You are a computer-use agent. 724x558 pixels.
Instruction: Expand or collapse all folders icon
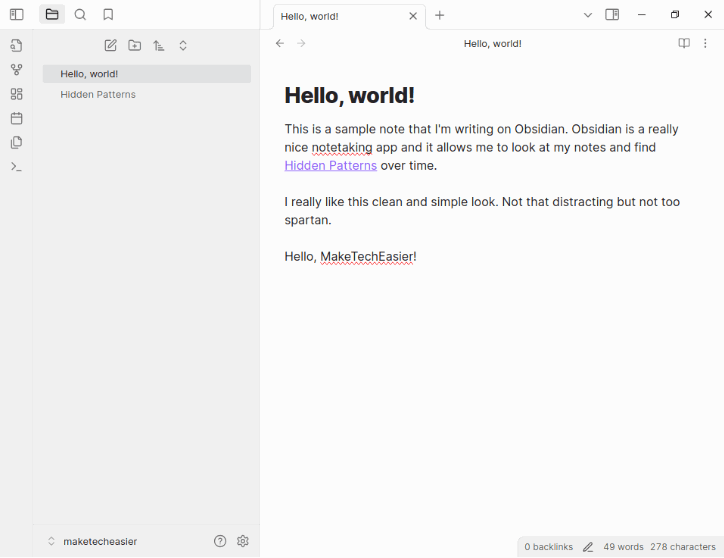183,45
